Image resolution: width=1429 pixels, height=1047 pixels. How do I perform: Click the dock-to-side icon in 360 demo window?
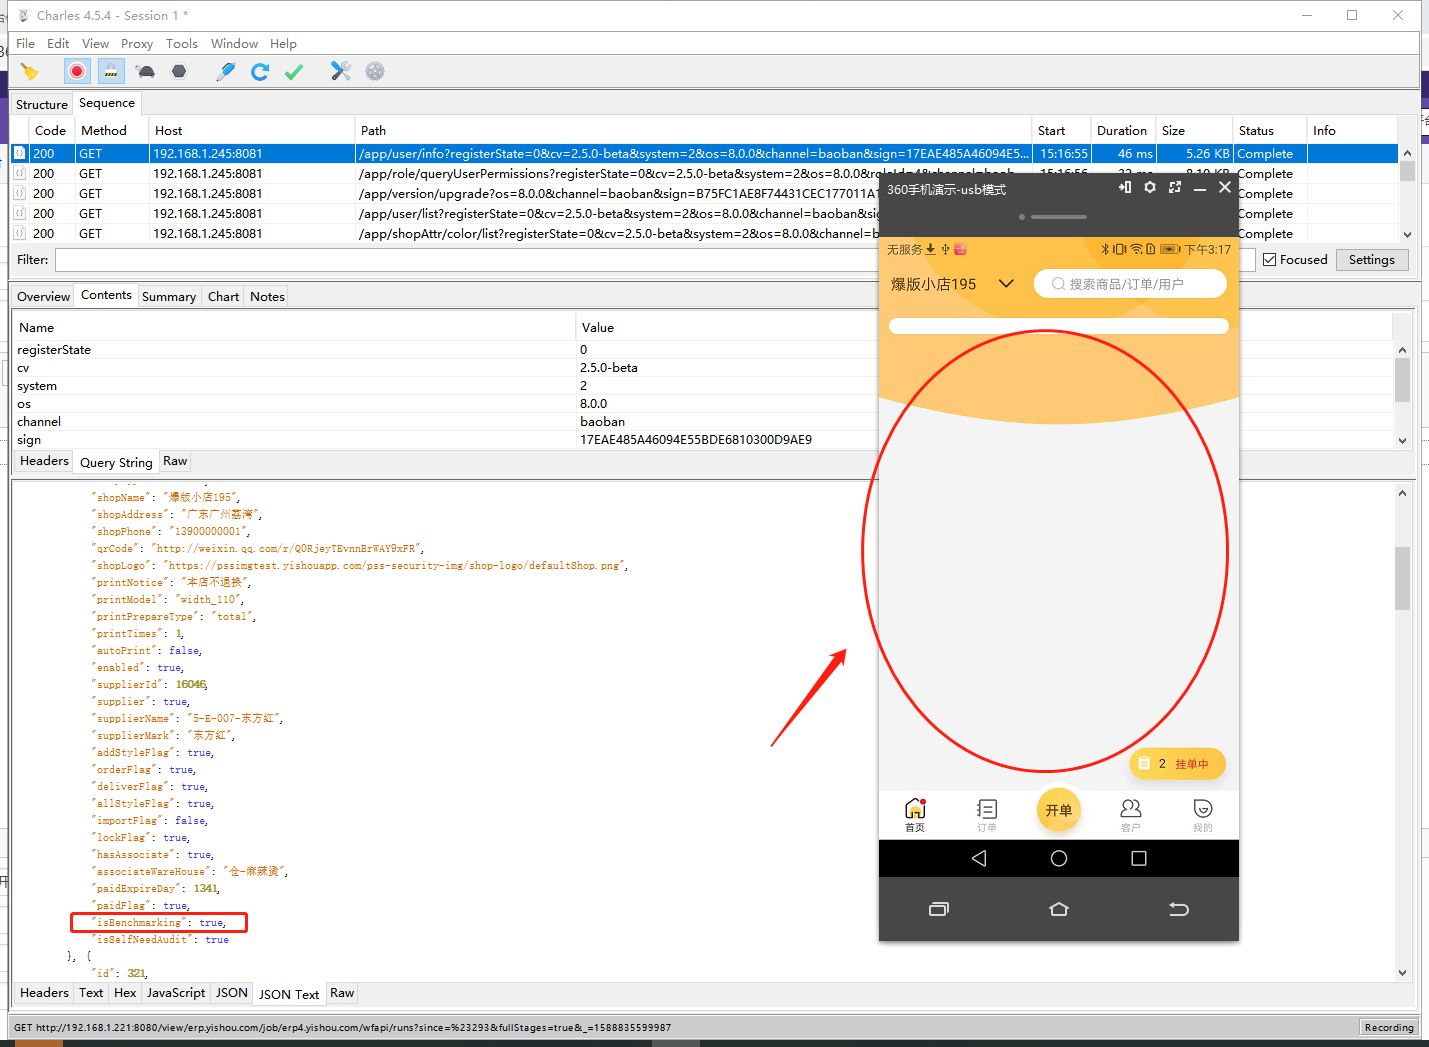[1125, 187]
